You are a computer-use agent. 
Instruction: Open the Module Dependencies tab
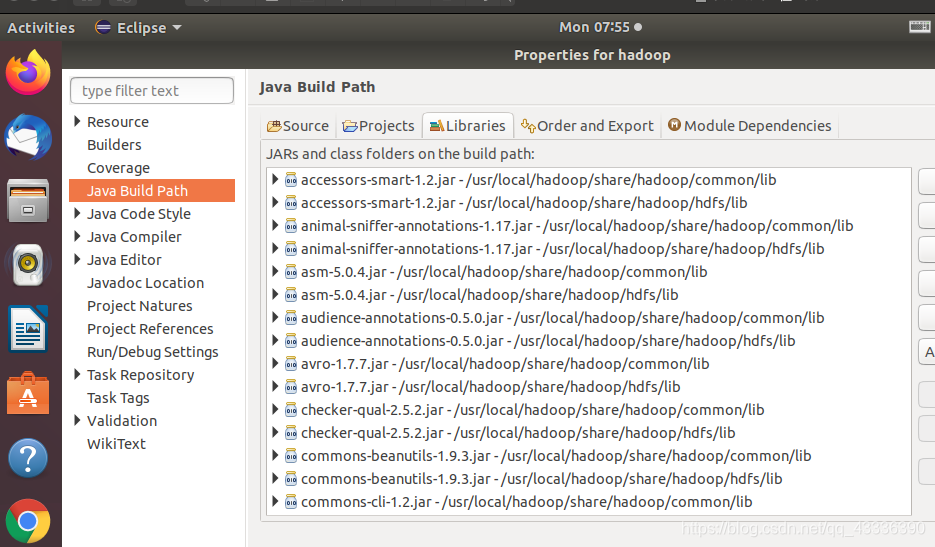(750, 126)
